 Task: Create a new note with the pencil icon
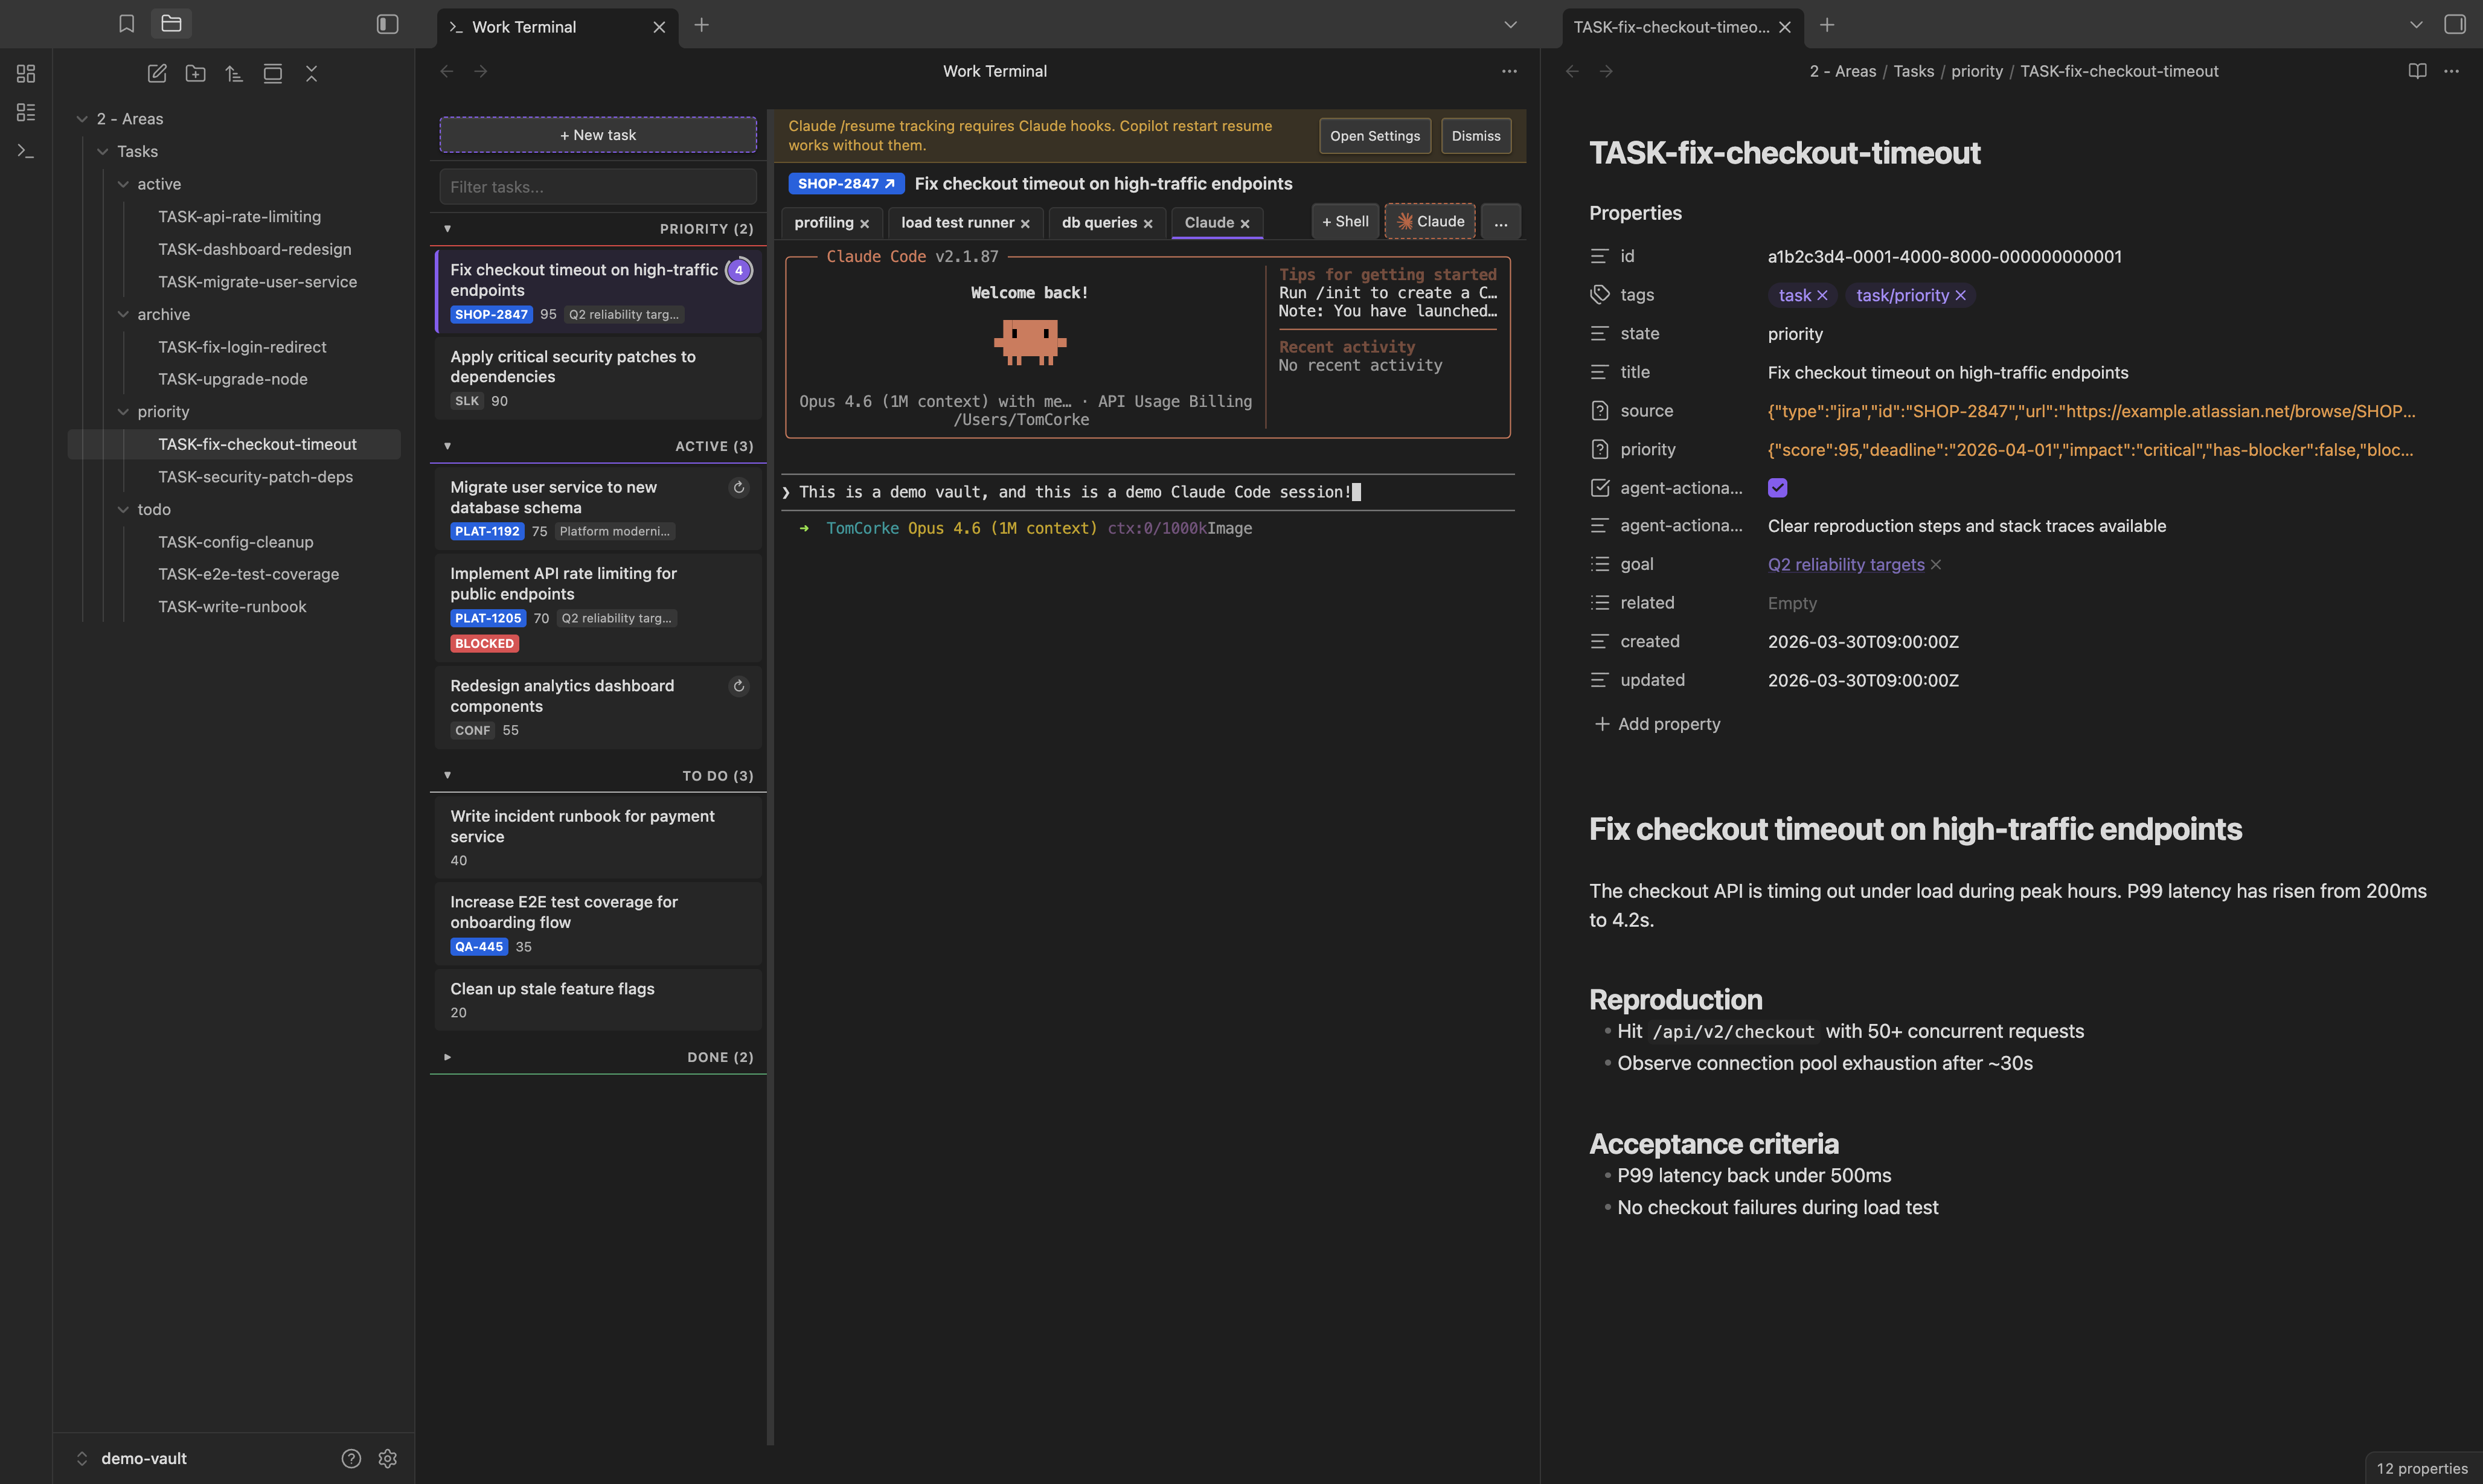pyautogui.click(x=156, y=73)
